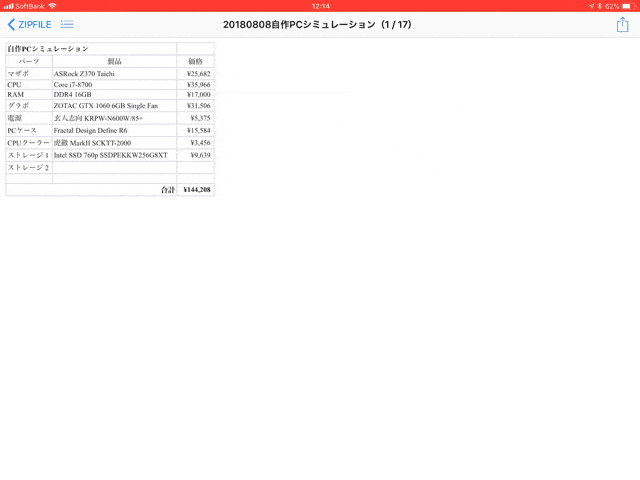The width and height of the screenshot is (640, 480).
Task: Select the グラボ row label
Action: (29, 105)
